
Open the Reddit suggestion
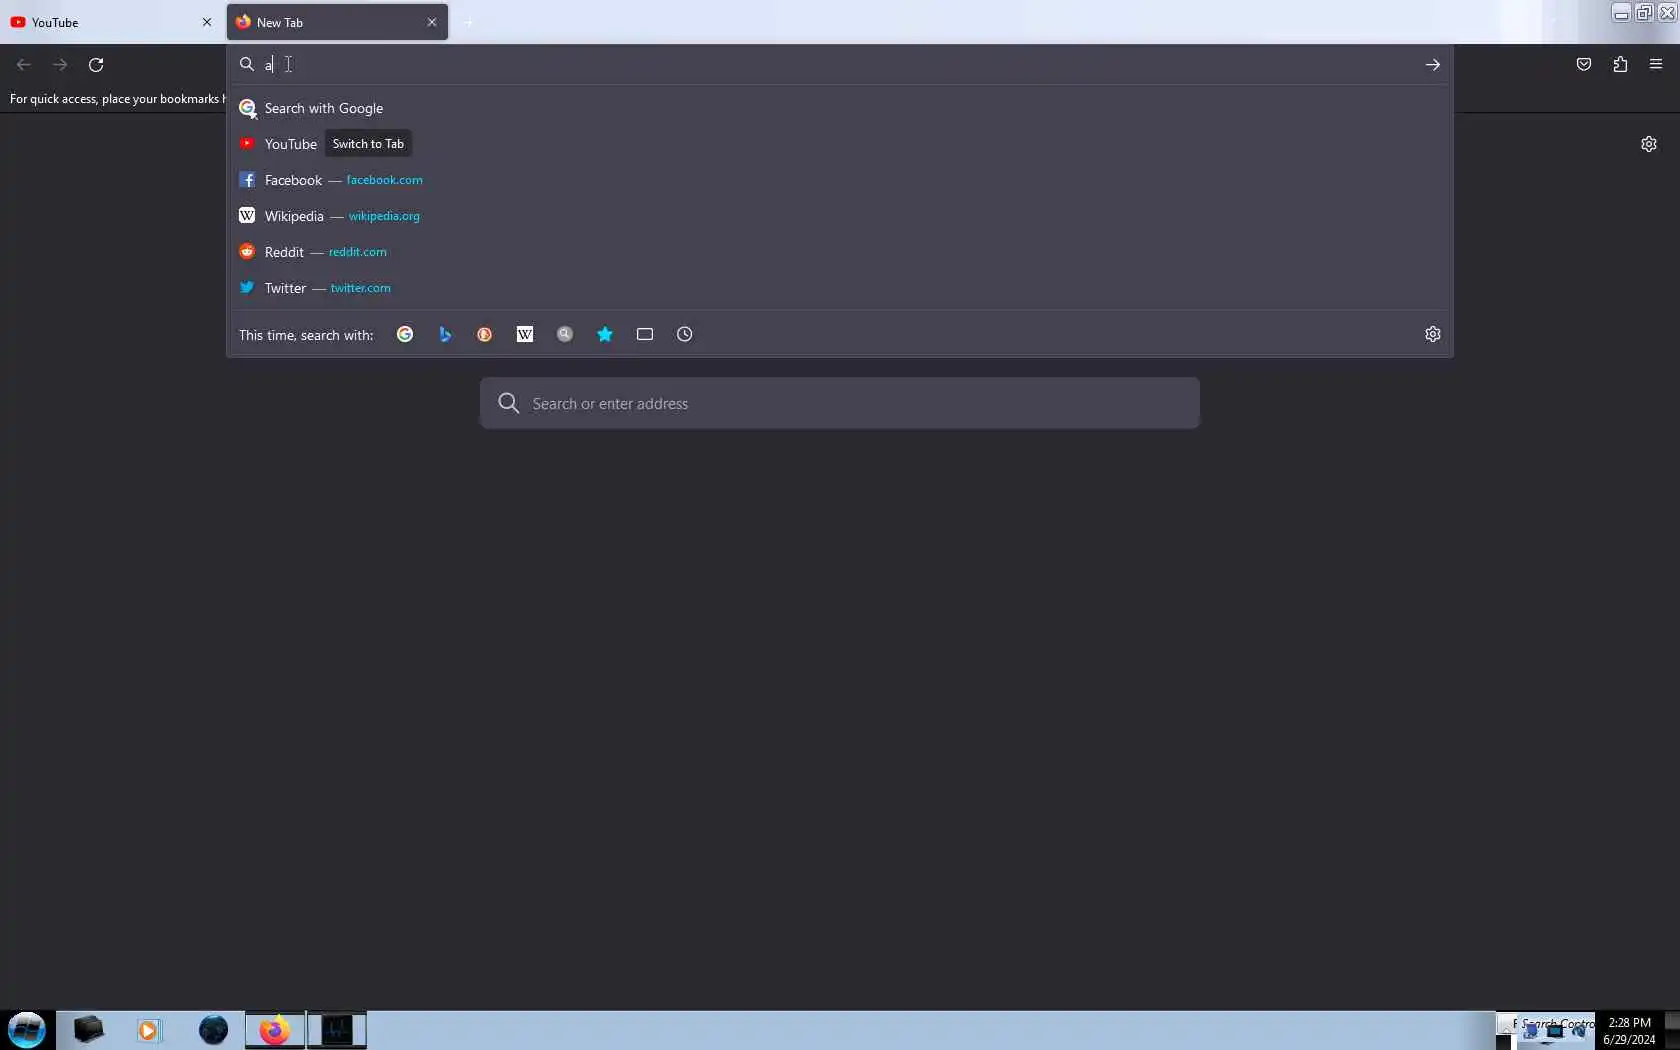839,252
